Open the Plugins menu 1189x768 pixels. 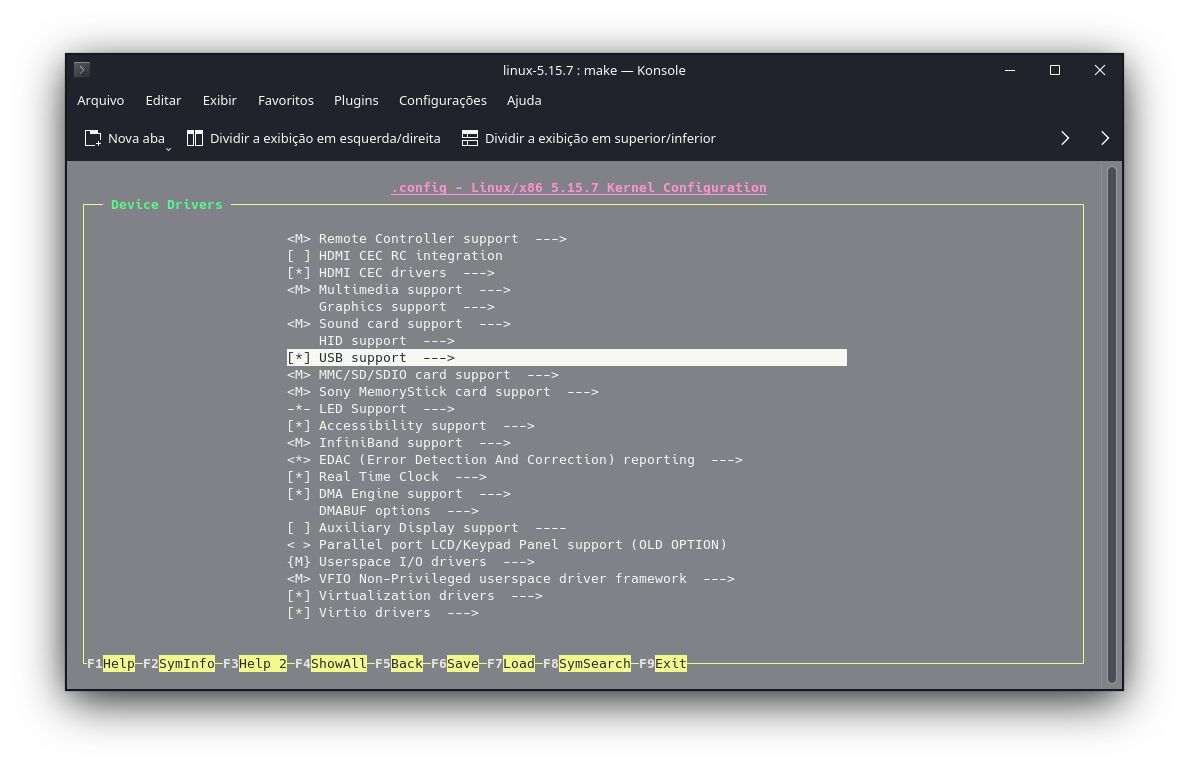(356, 100)
